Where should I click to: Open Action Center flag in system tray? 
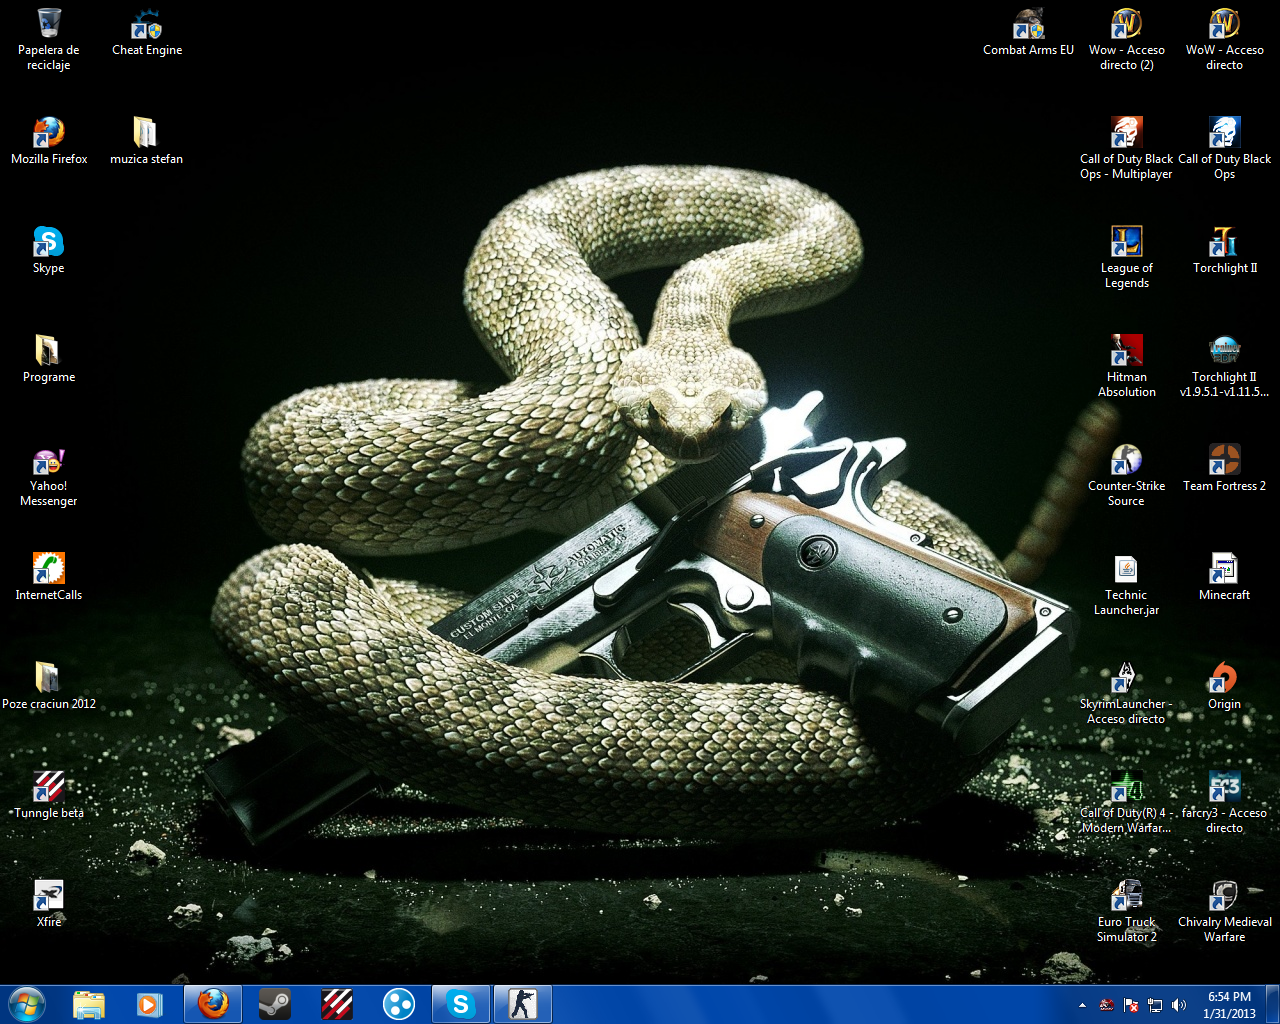coord(1131,1005)
